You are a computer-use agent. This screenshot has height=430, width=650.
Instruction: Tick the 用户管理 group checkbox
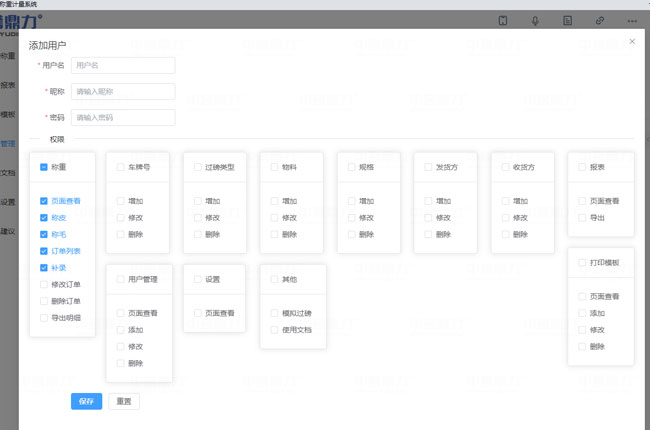[121, 279]
